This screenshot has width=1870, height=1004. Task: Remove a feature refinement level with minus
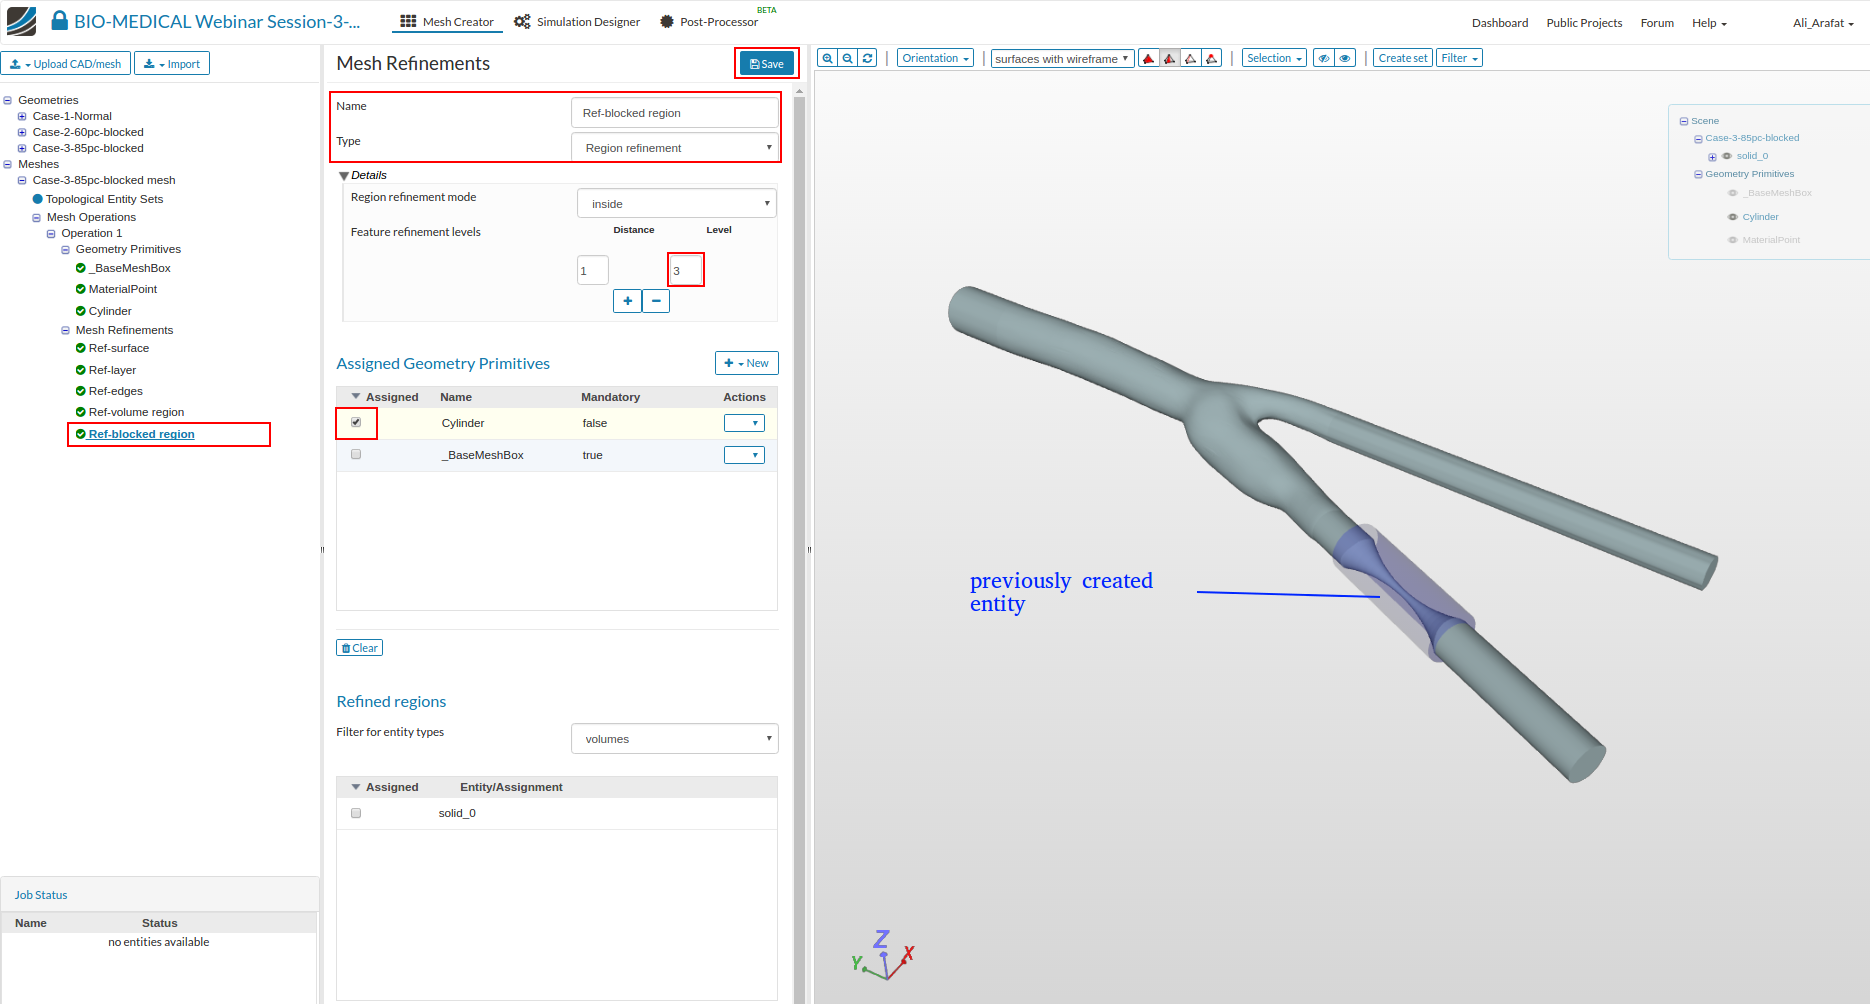[656, 301]
